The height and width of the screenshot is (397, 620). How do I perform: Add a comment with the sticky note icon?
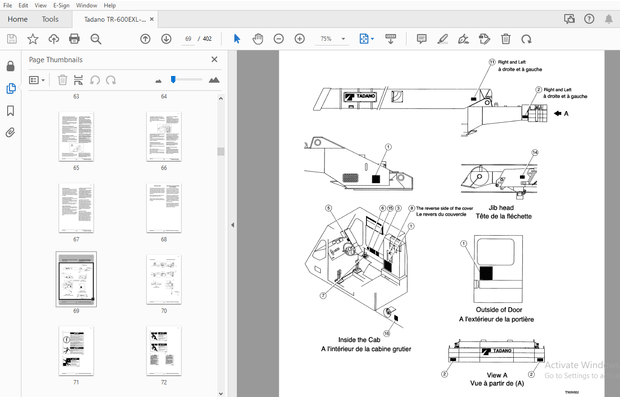click(422, 39)
